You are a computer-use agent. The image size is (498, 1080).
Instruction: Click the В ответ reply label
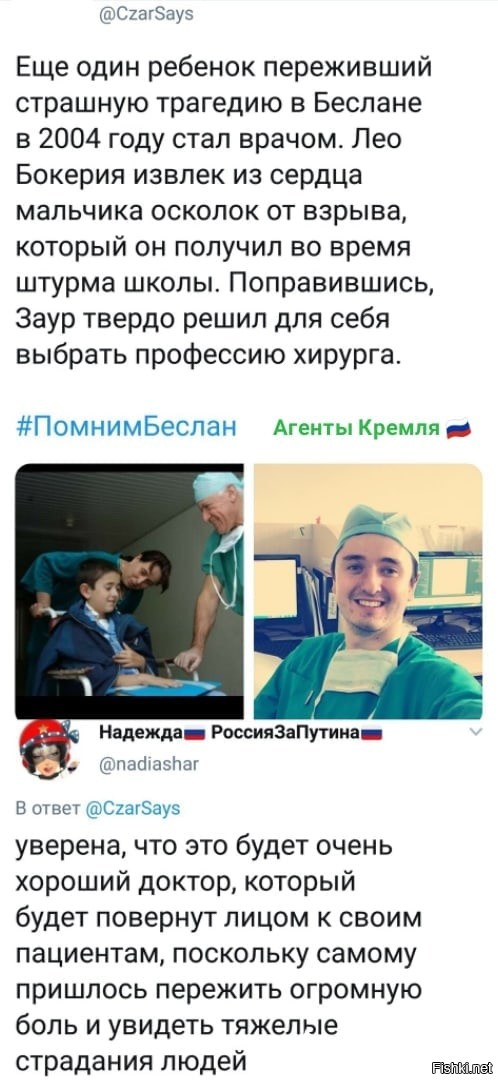click(x=50, y=808)
